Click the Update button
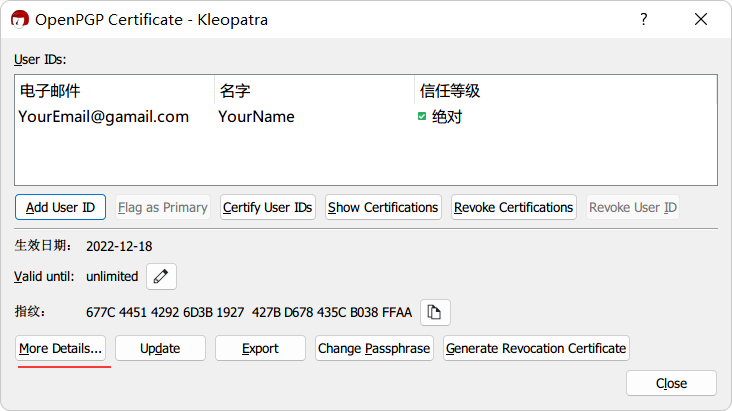Screen dimensions: 732x411 [x=160, y=348]
